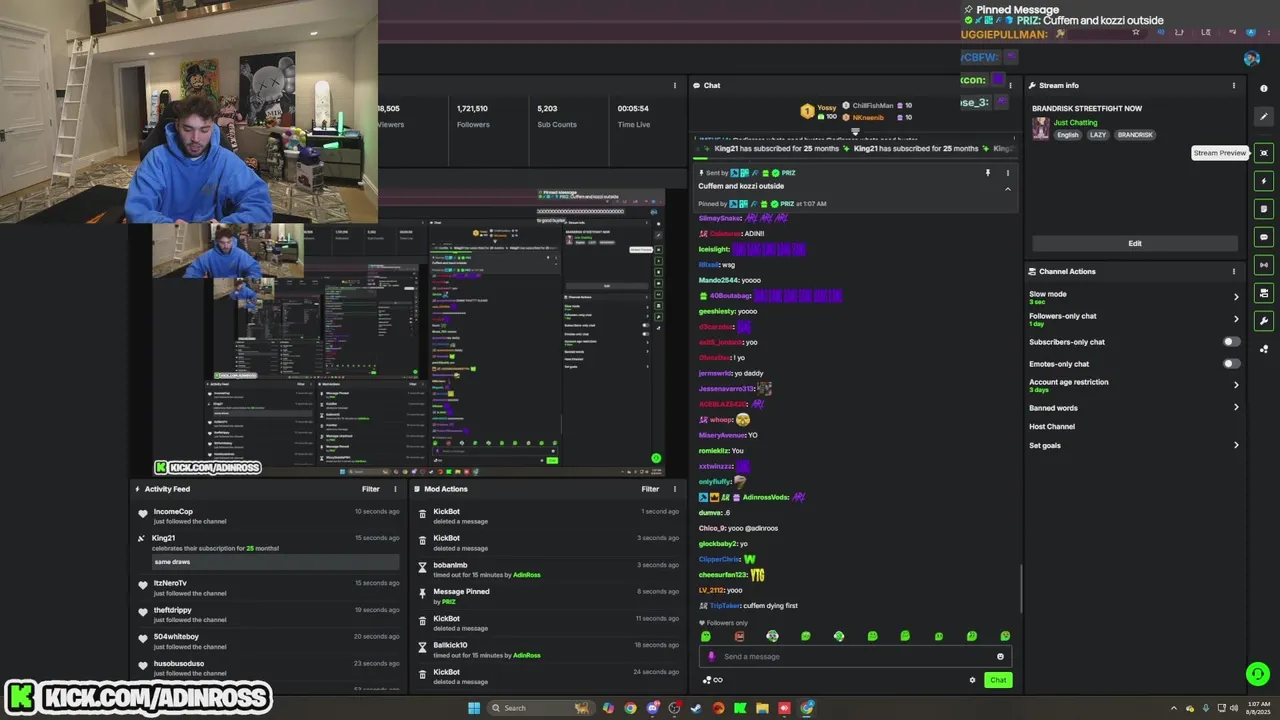Collapse the pinned message with chevron

pyautogui.click(x=1007, y=189)
